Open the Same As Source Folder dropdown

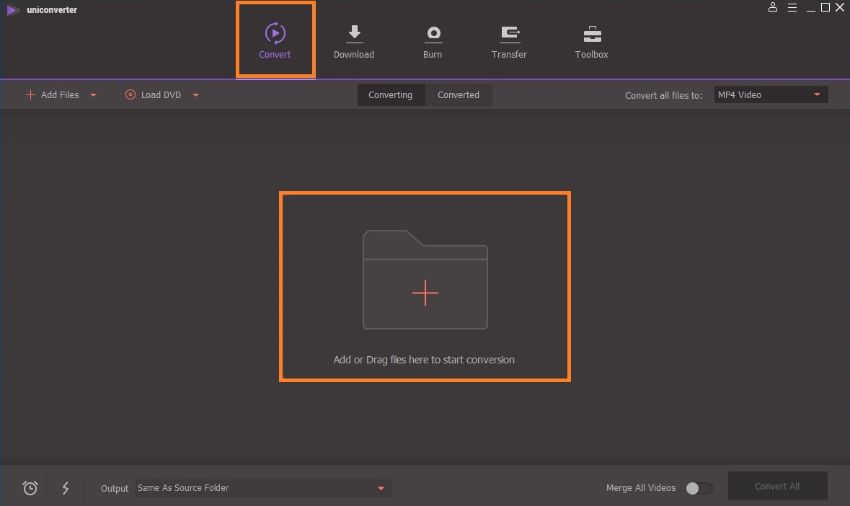point(262,488)
